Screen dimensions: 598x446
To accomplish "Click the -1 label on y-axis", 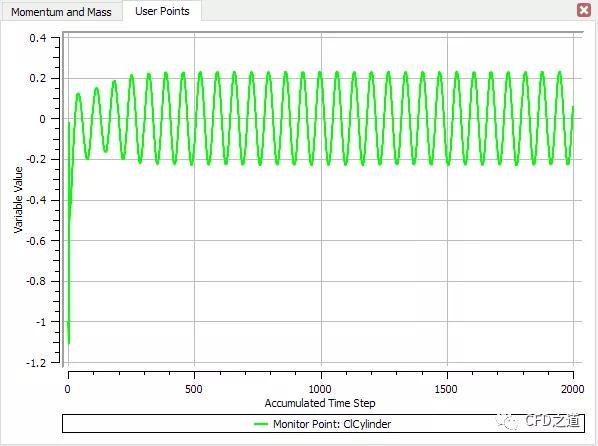I will point(40,322).
